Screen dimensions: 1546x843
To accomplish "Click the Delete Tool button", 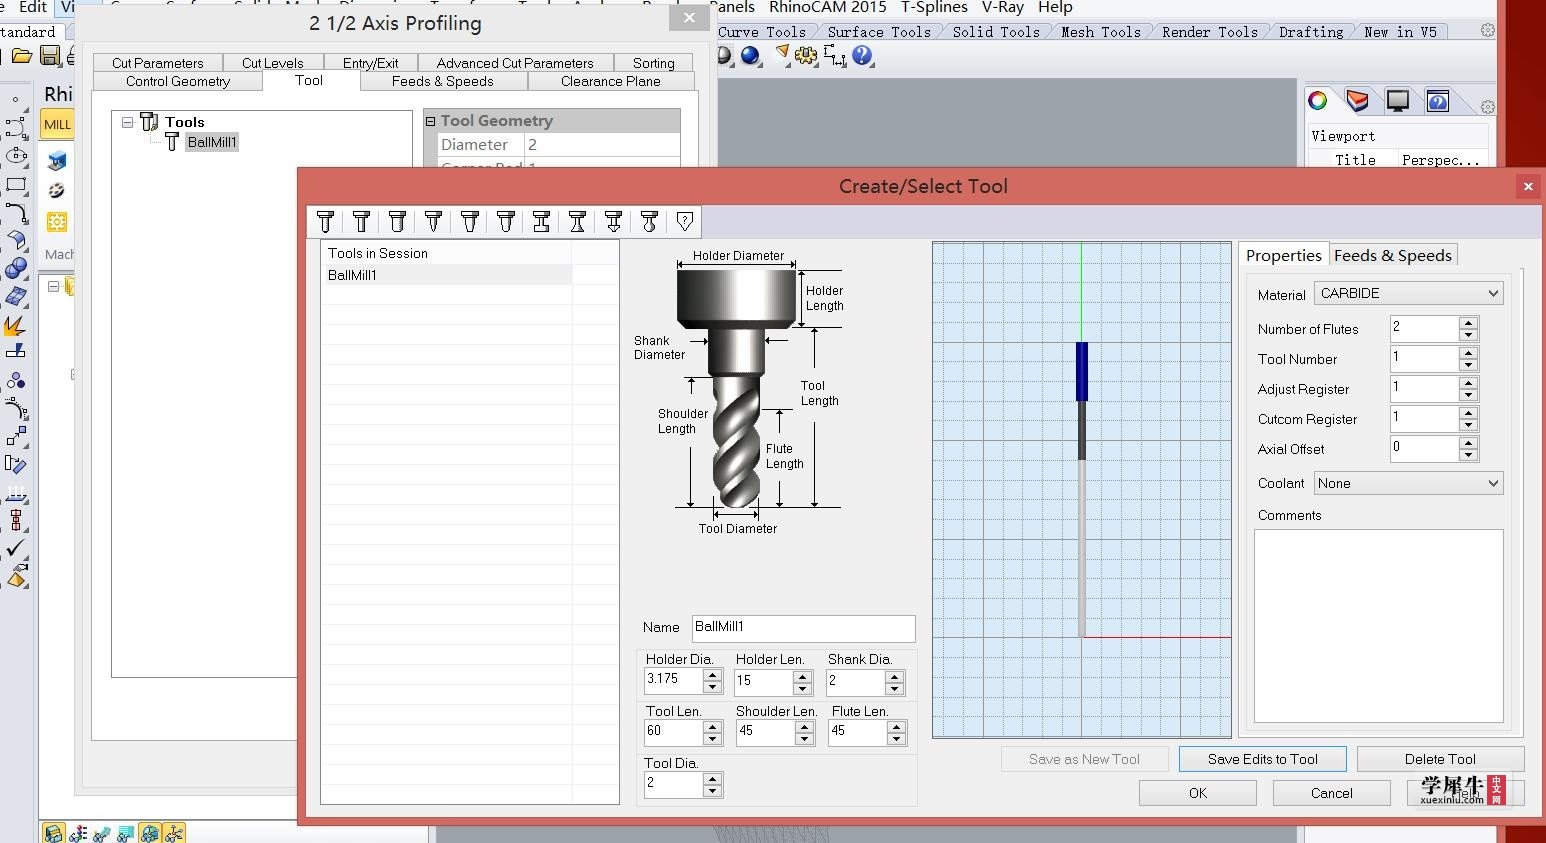I will pos(1440,759).
